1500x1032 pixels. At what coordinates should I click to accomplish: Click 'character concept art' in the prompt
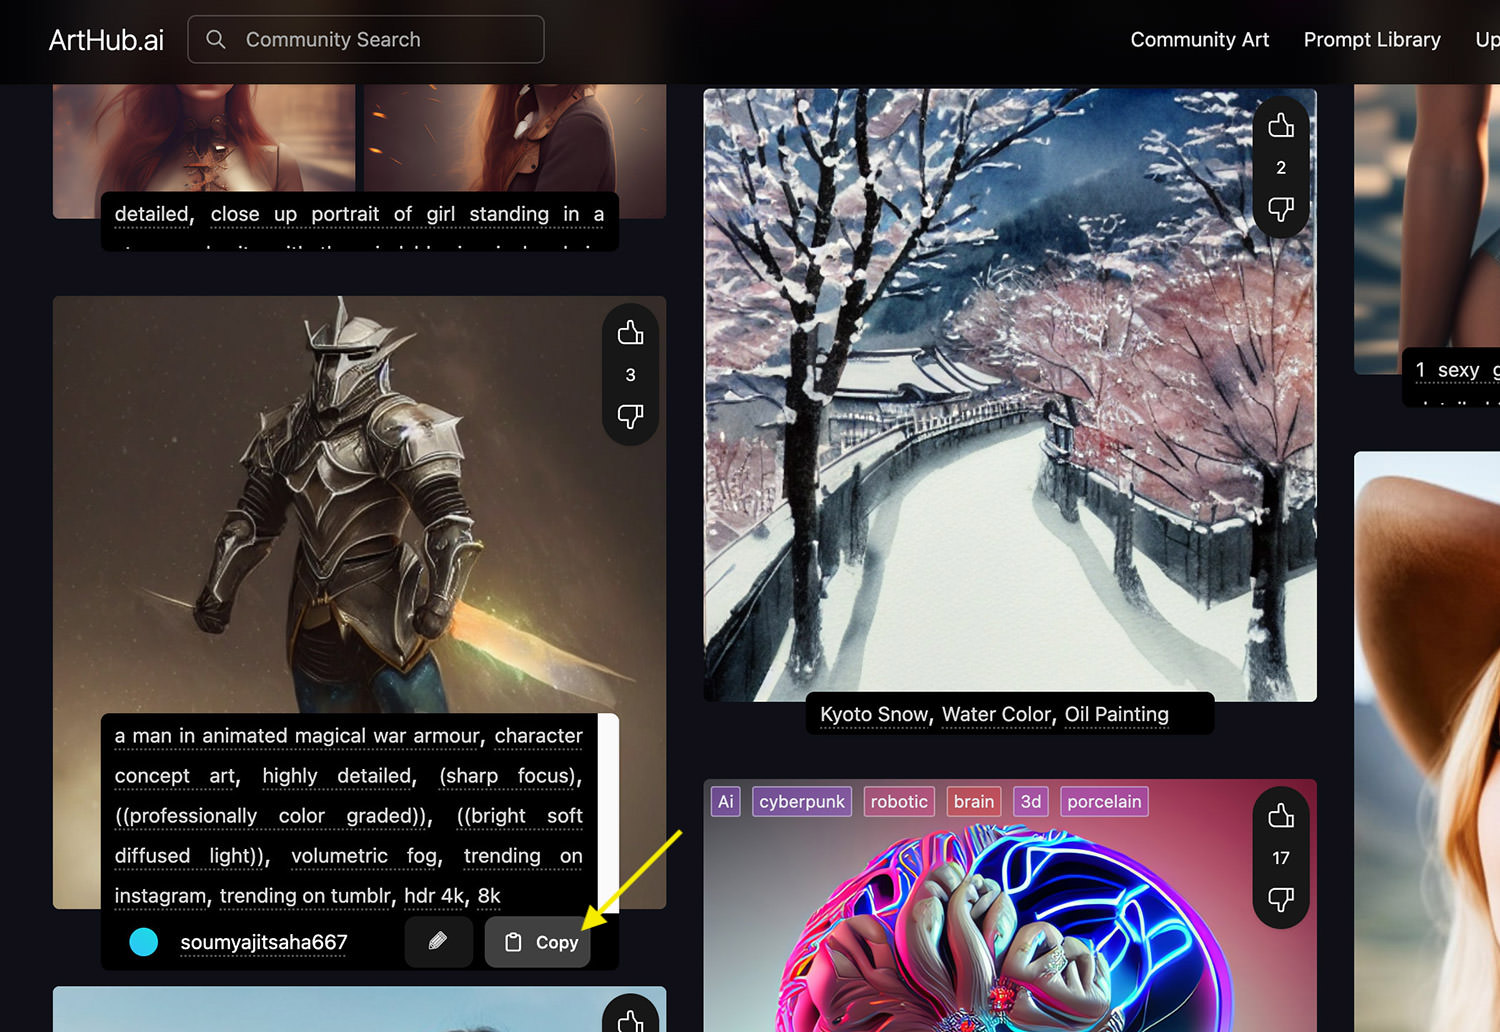coord(348,756)
